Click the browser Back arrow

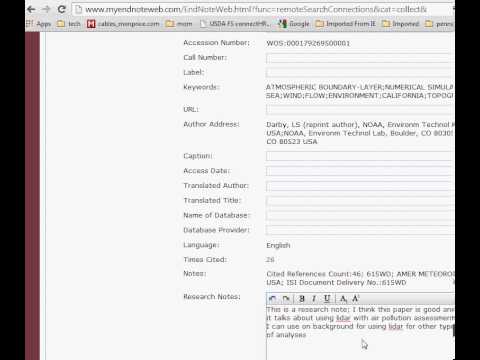tap(31, 9)
